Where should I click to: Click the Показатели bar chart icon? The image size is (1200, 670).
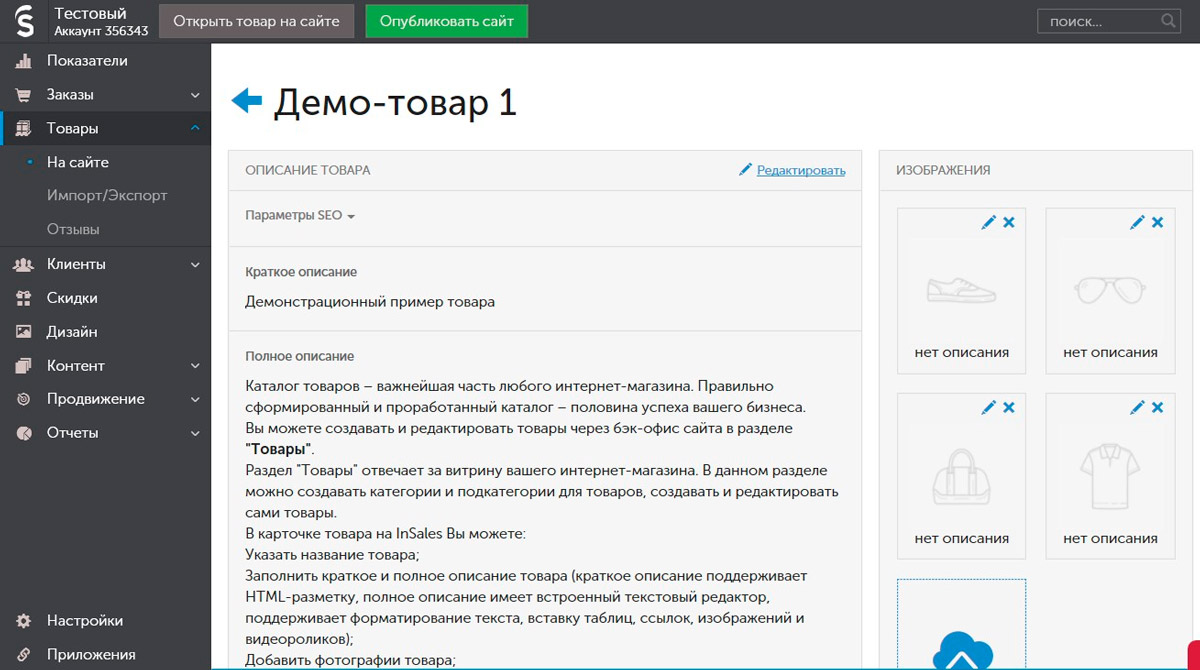point(24,61)
